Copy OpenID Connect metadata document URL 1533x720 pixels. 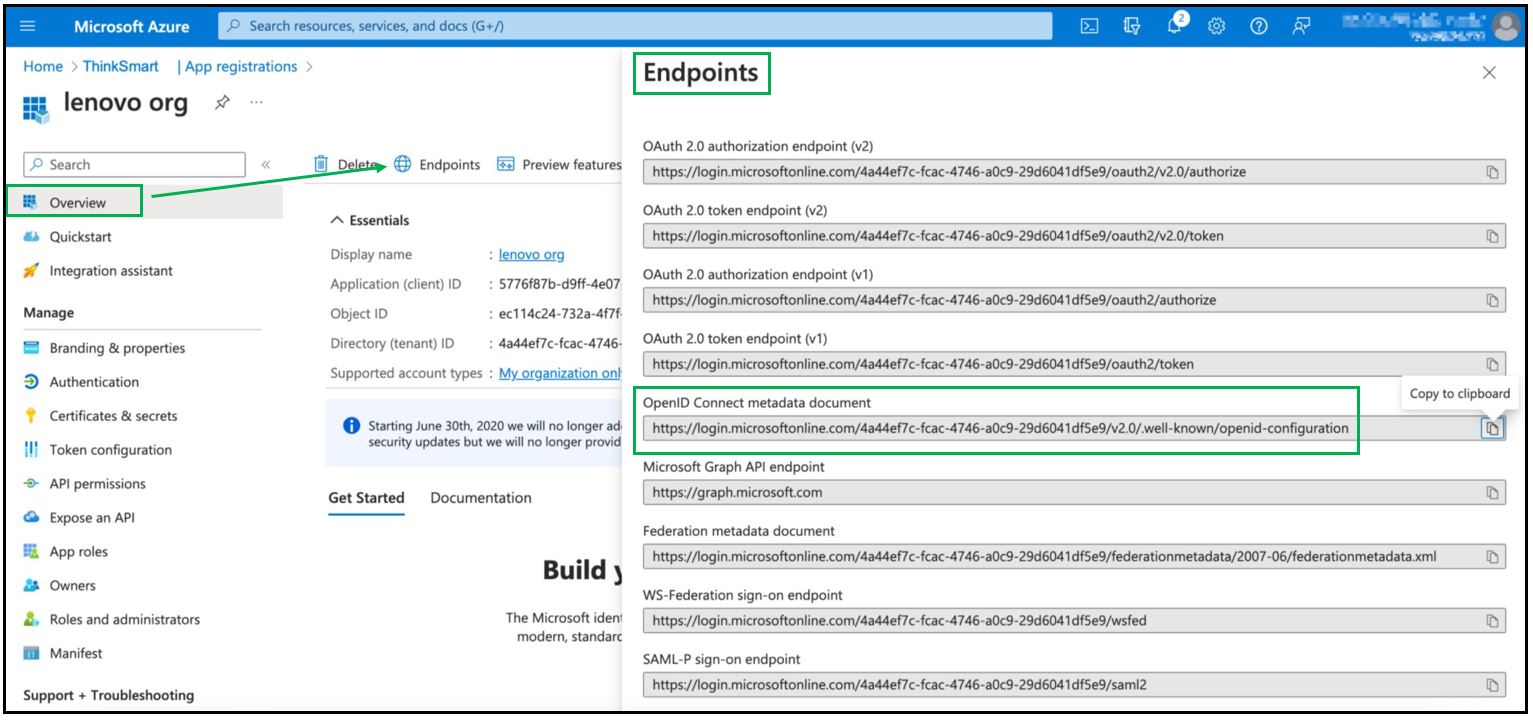coord(1491,428)
